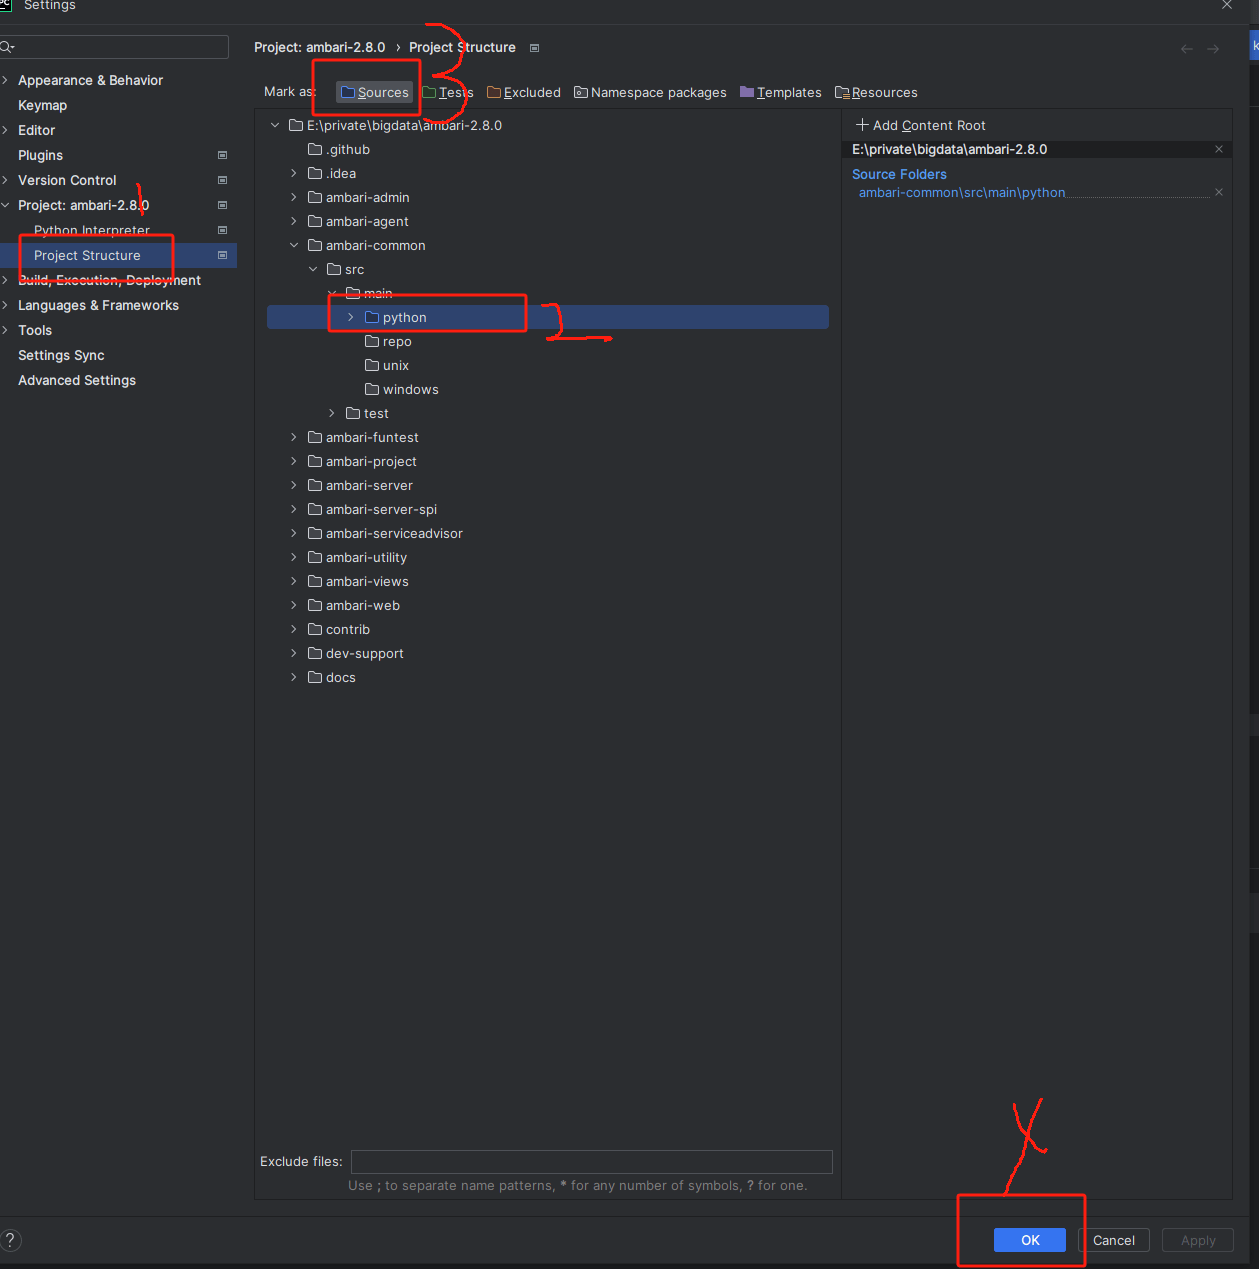The width and height of the screenshot is (1259, 1269).
Task: Click the project-scope icon beside Python Interpreter
Action: coord(222,230)
